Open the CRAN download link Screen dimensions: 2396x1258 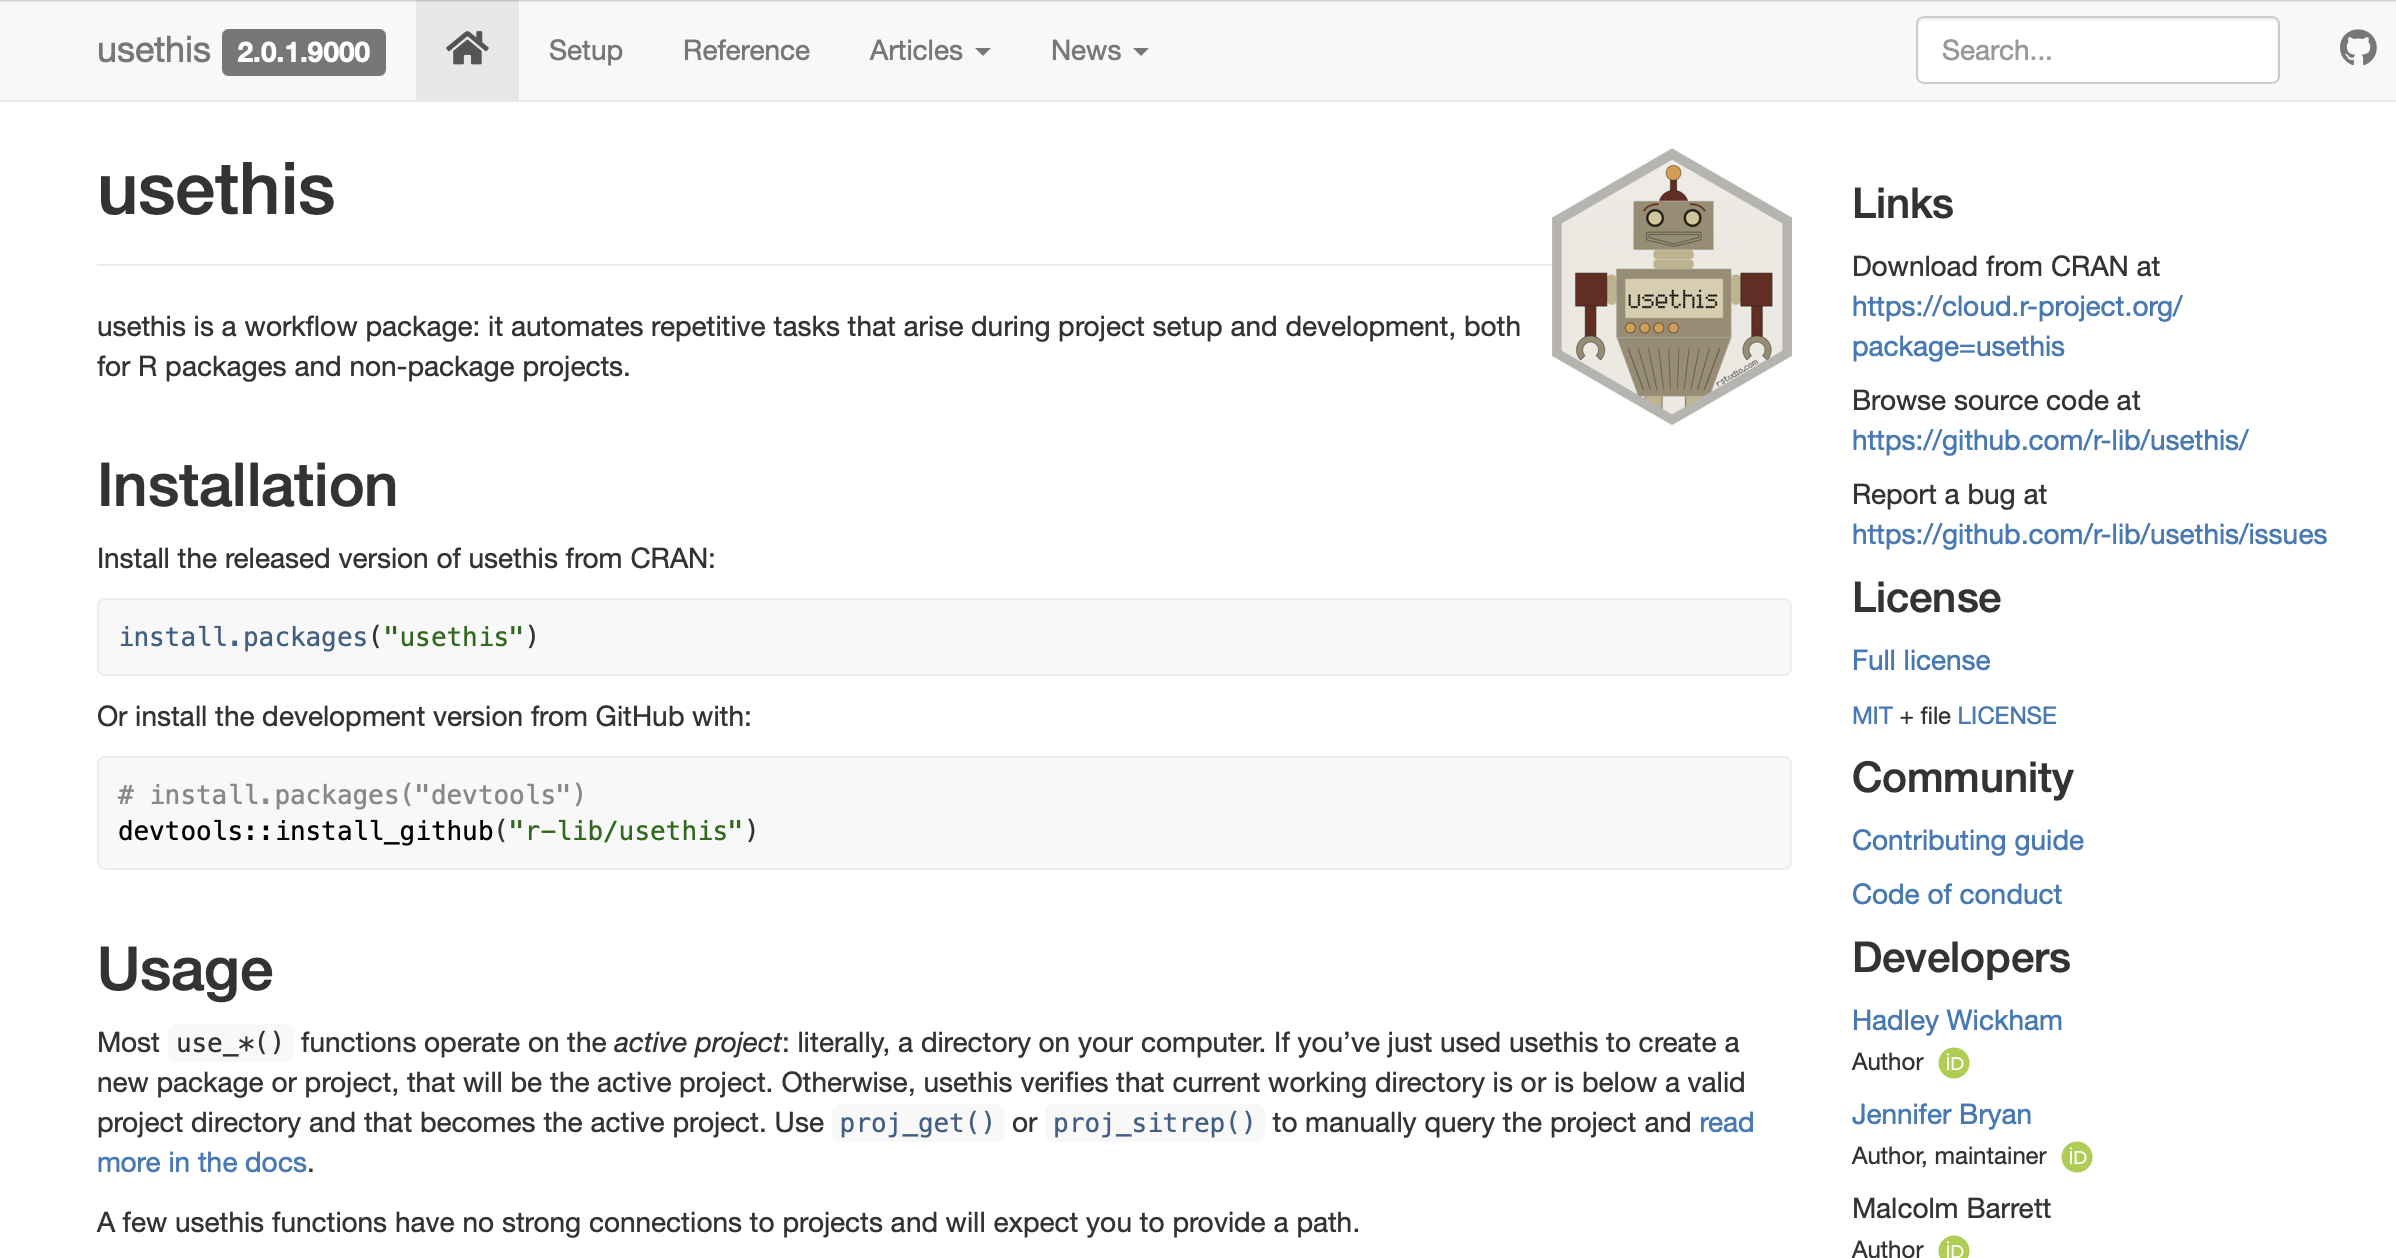2016,326
